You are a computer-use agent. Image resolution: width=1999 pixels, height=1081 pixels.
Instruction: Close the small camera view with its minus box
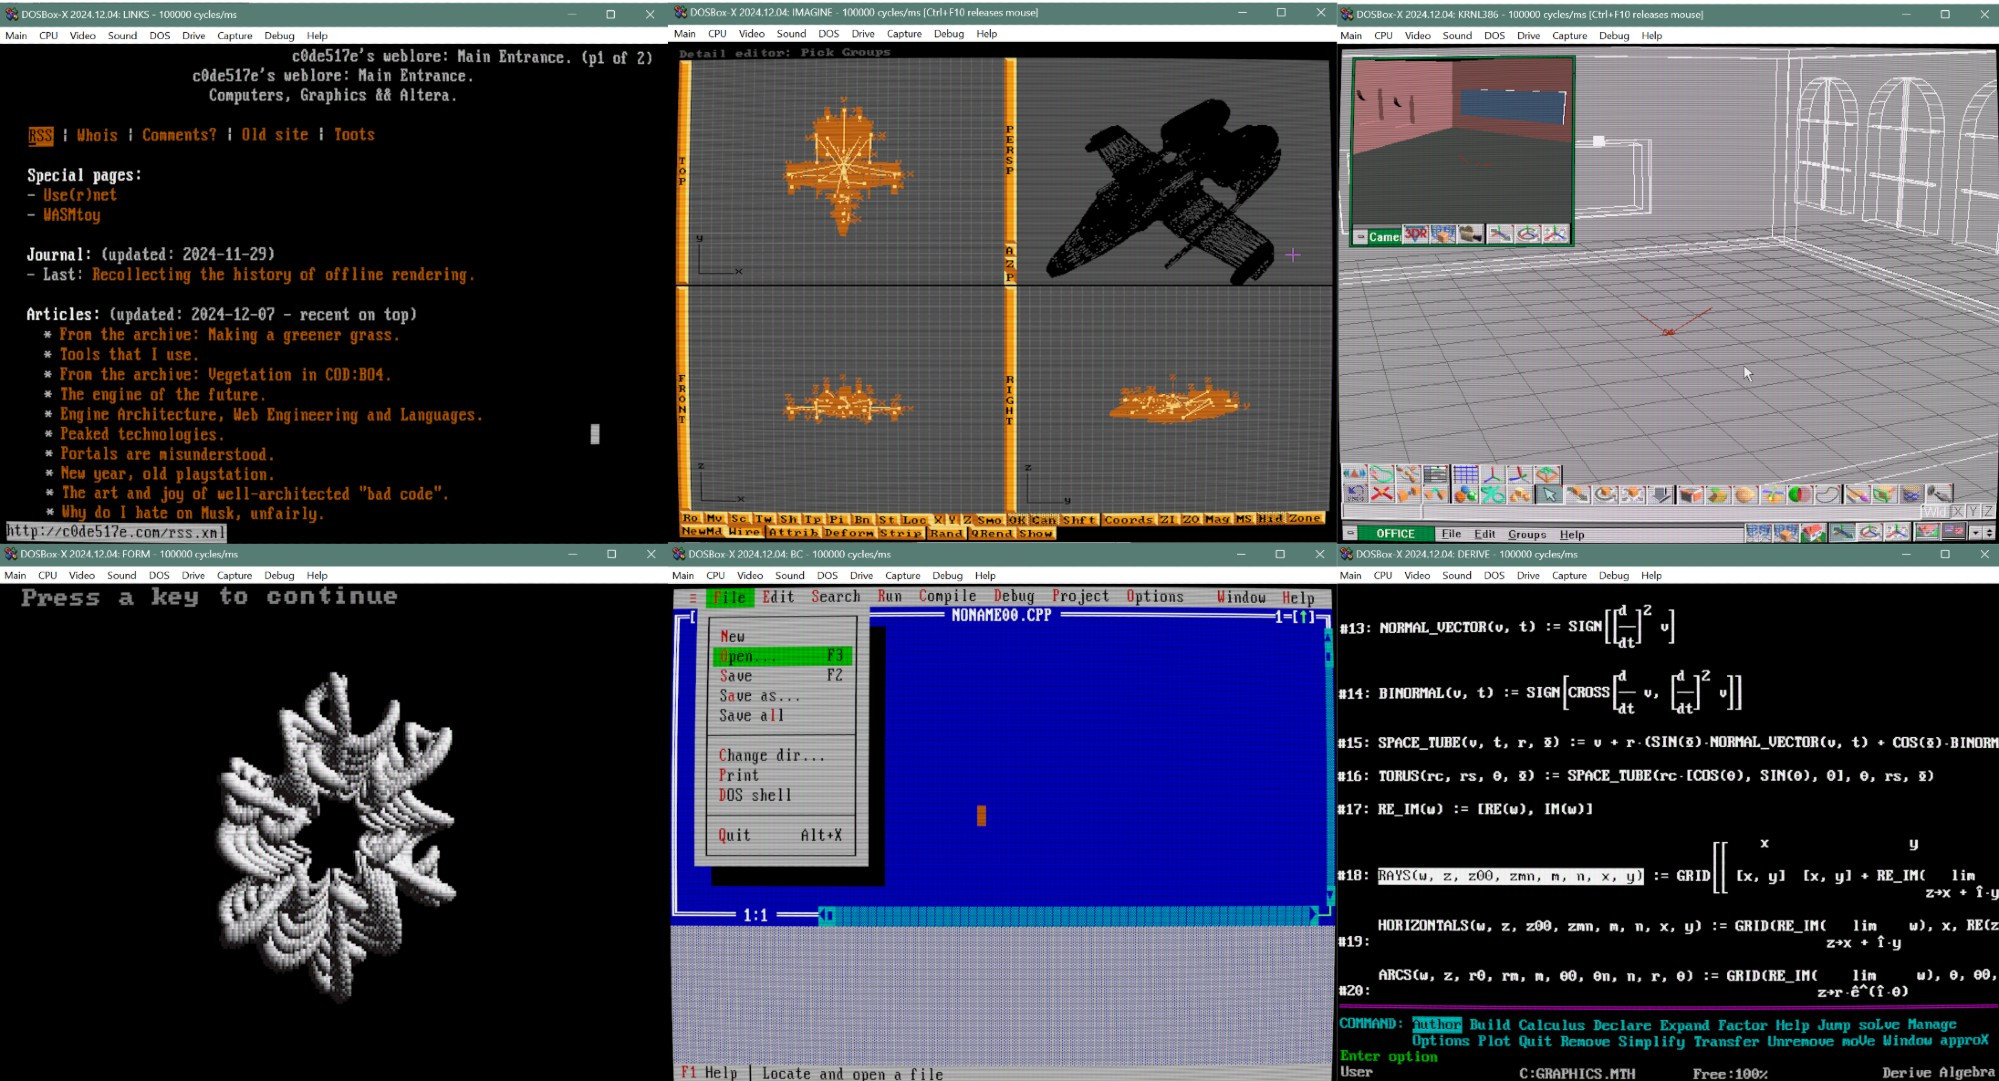pyautogui.click(x=1360, y=236)
